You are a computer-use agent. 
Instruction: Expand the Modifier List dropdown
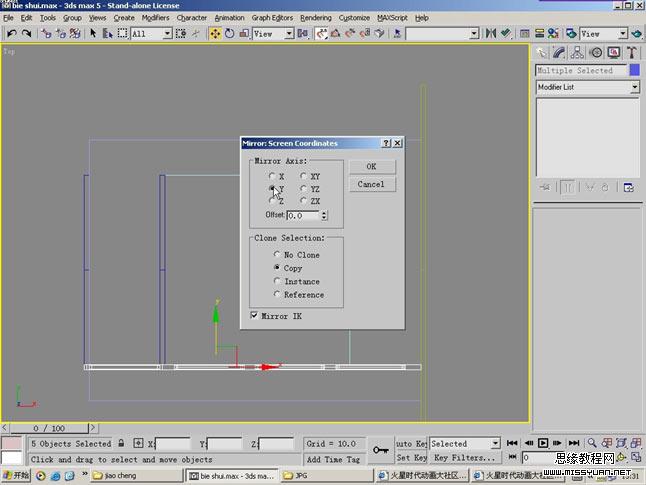click(x=635, y=87)
